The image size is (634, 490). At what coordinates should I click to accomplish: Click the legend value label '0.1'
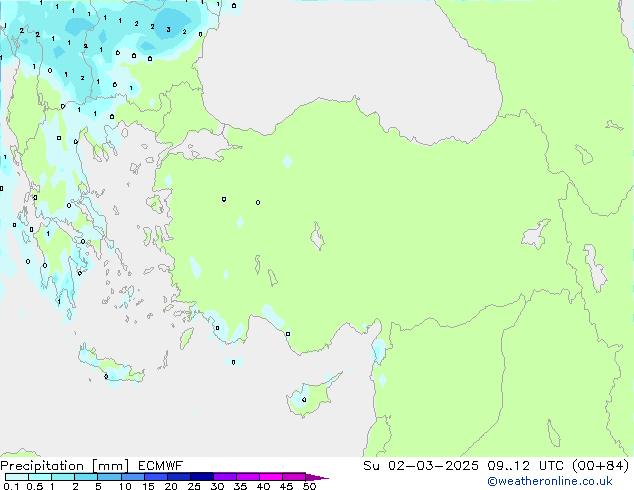(x=11, y=486)
